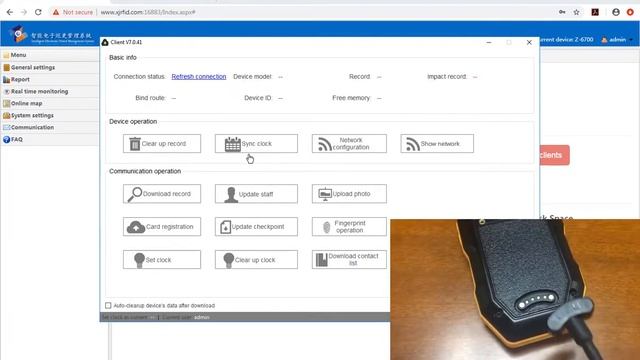The width and height of the screenshot is (640, 360).
Task: Click the Fingerprint operation icon
Action: click(x=327, y=227)
